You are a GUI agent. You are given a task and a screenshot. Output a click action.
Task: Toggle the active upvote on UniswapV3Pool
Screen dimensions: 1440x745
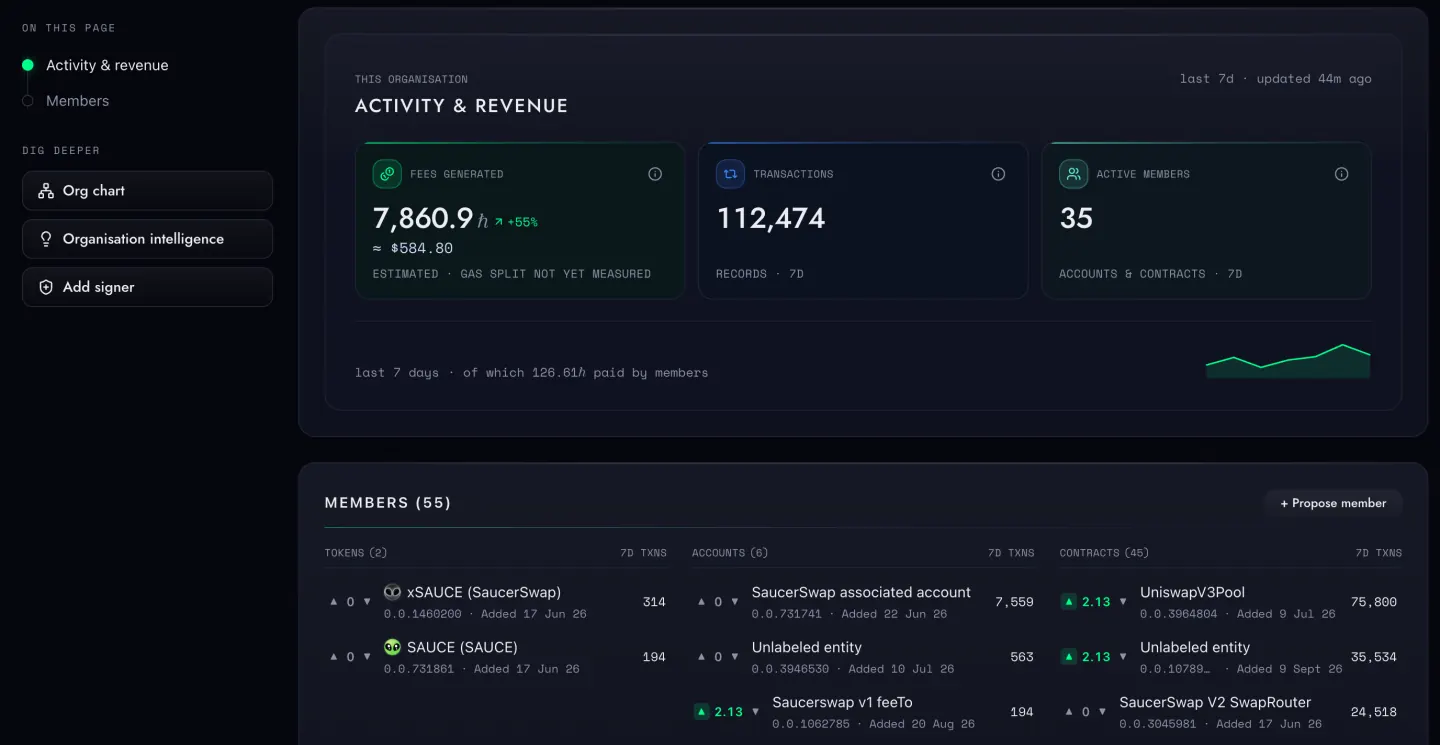[1069, 602]
